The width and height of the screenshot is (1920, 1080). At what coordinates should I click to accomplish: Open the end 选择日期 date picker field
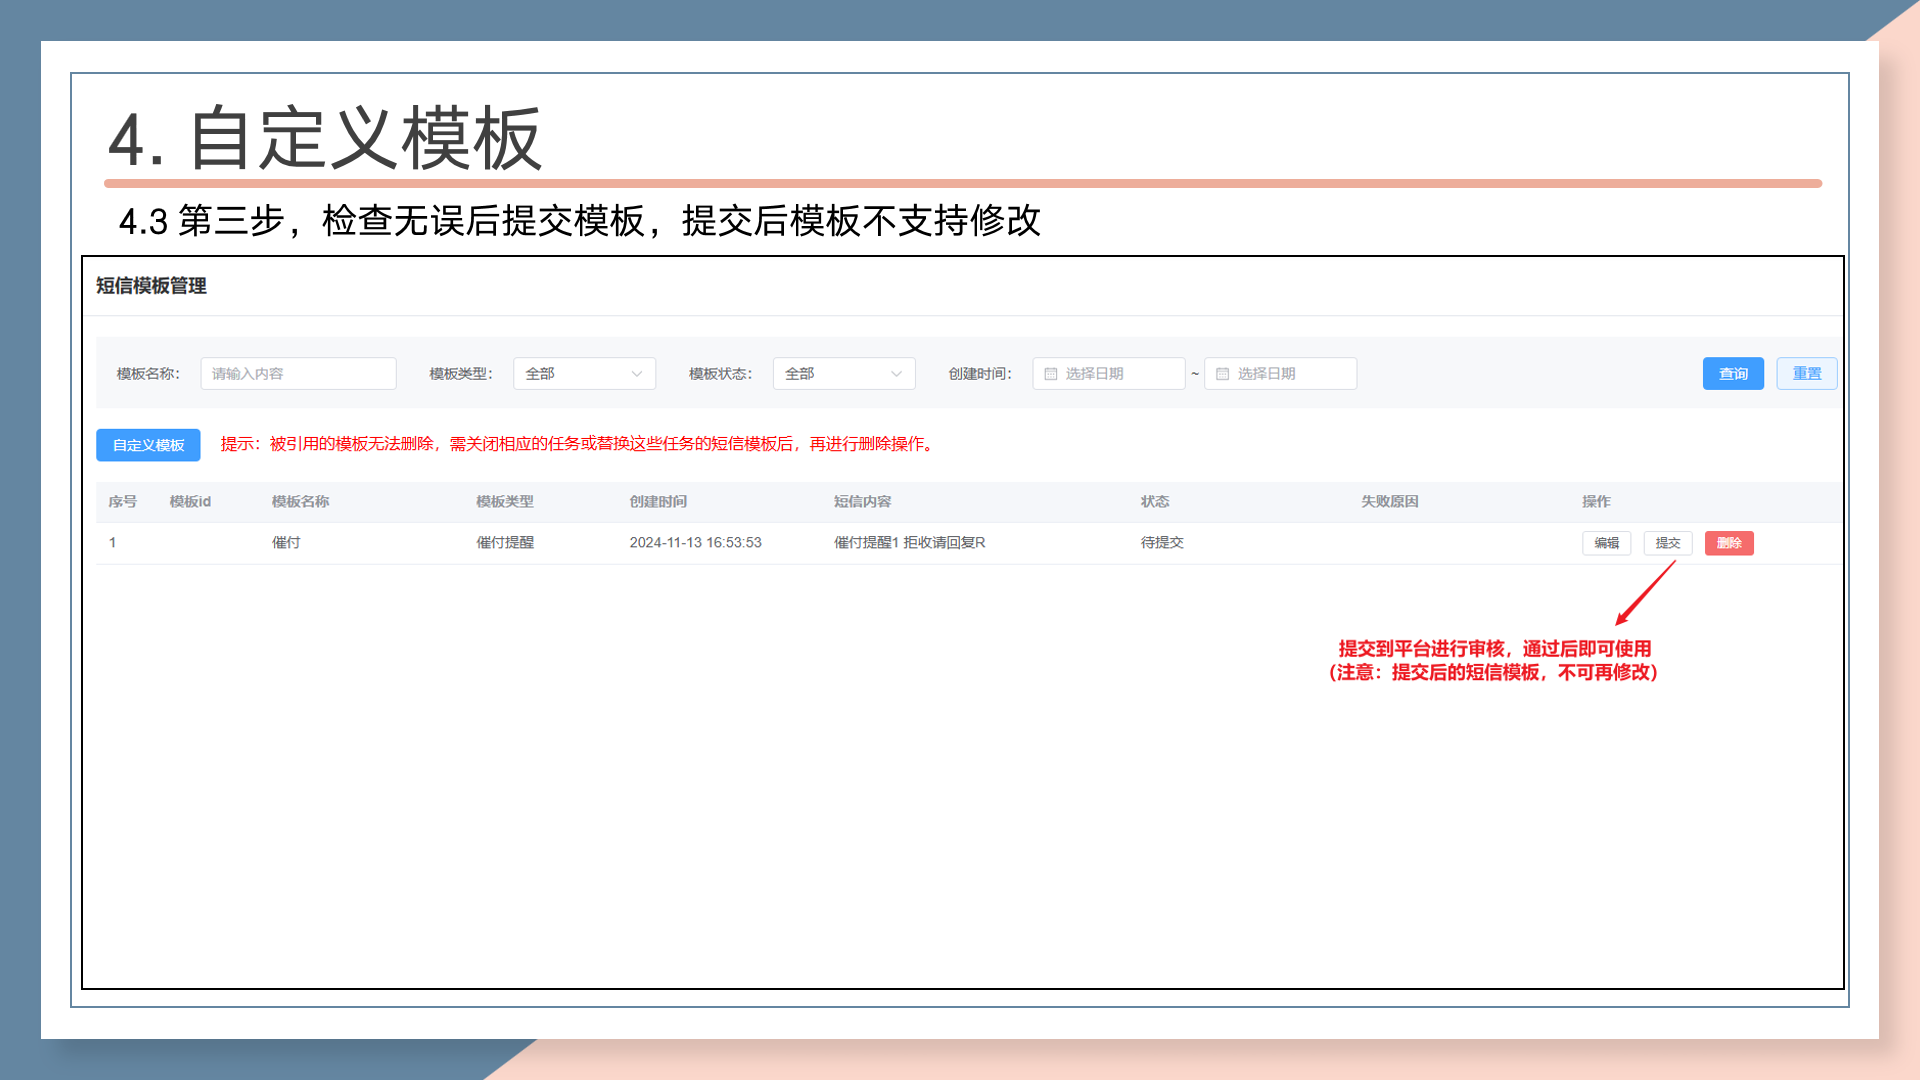1282,374
